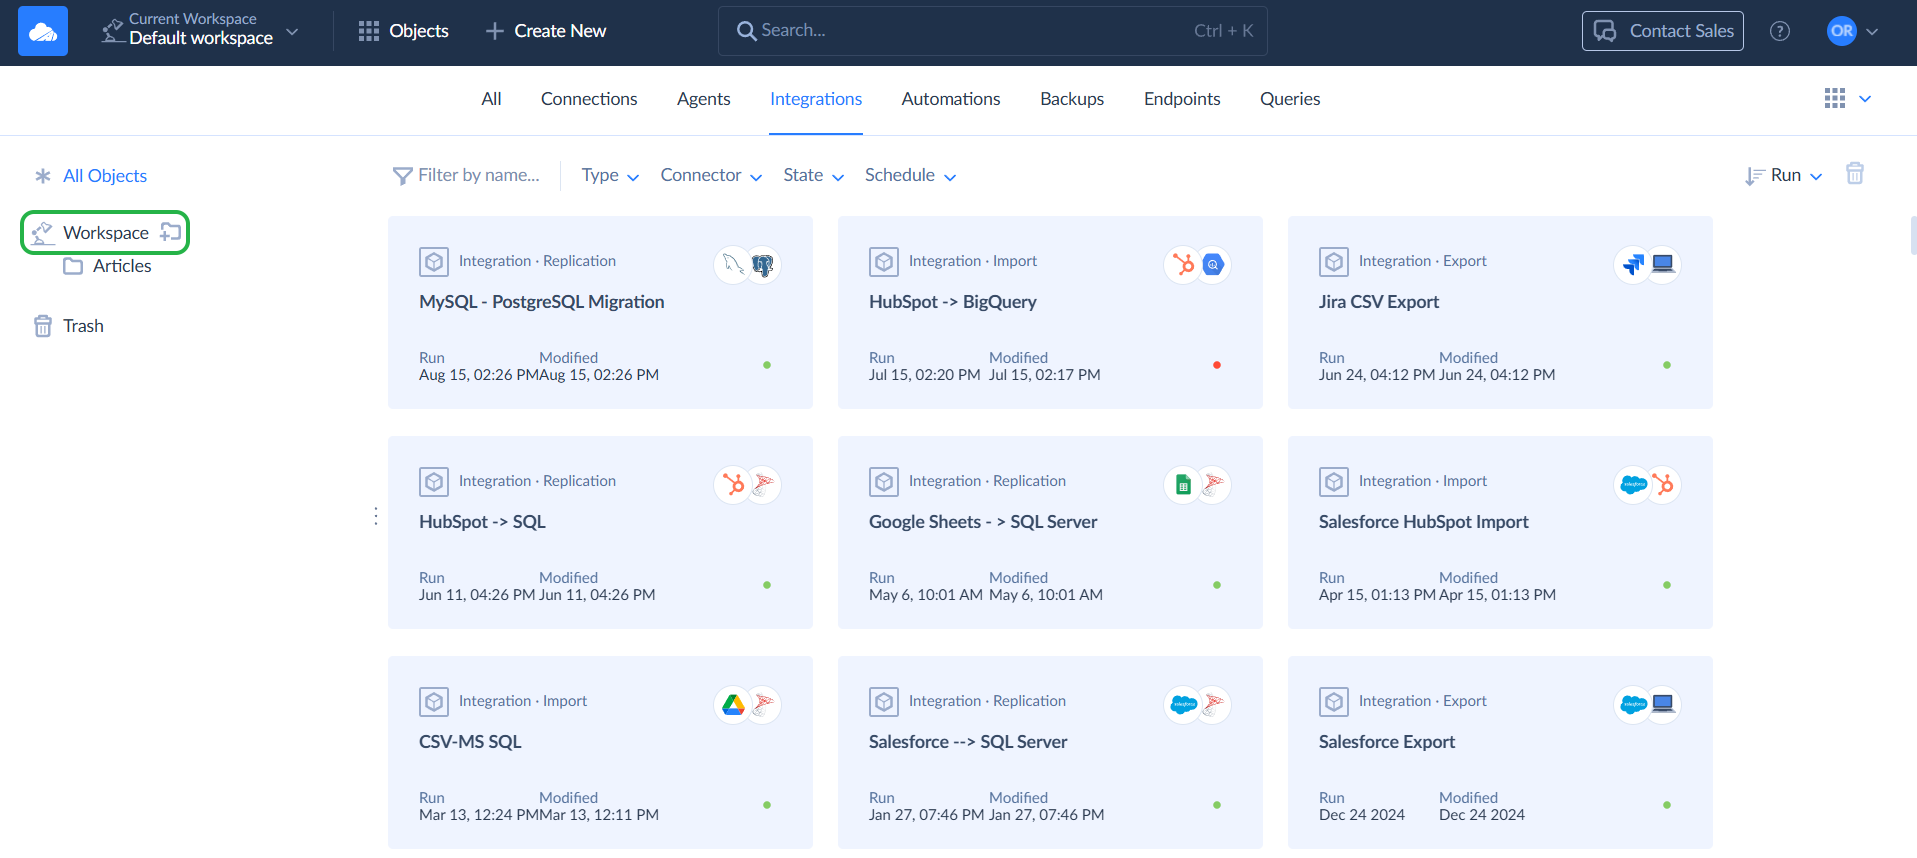The width and height of the screenshot is (1917, 858).
Task: Click the Filter by name field
Action: [467, 176]
